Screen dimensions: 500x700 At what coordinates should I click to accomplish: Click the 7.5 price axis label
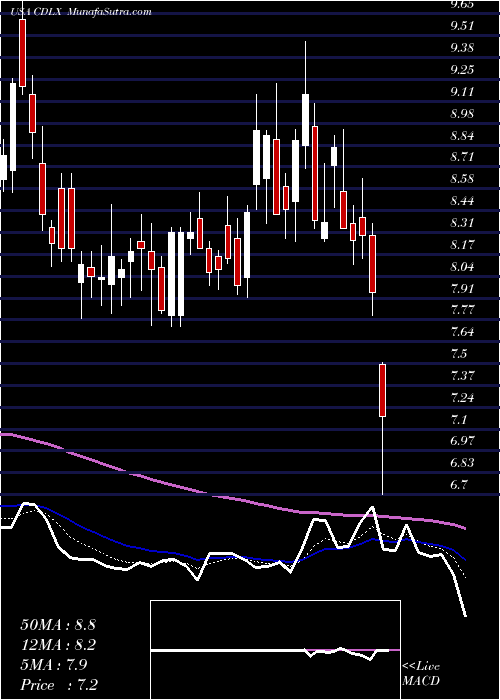[x=460, y=354]
